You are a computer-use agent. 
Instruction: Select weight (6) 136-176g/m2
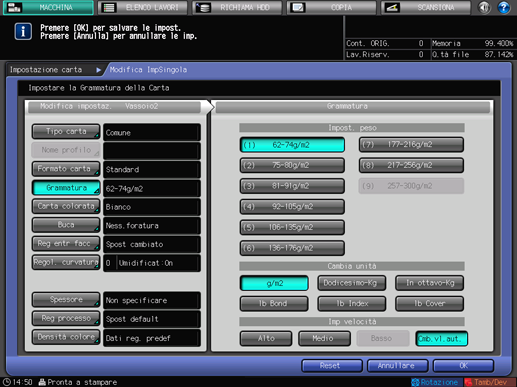pos(292,248)
